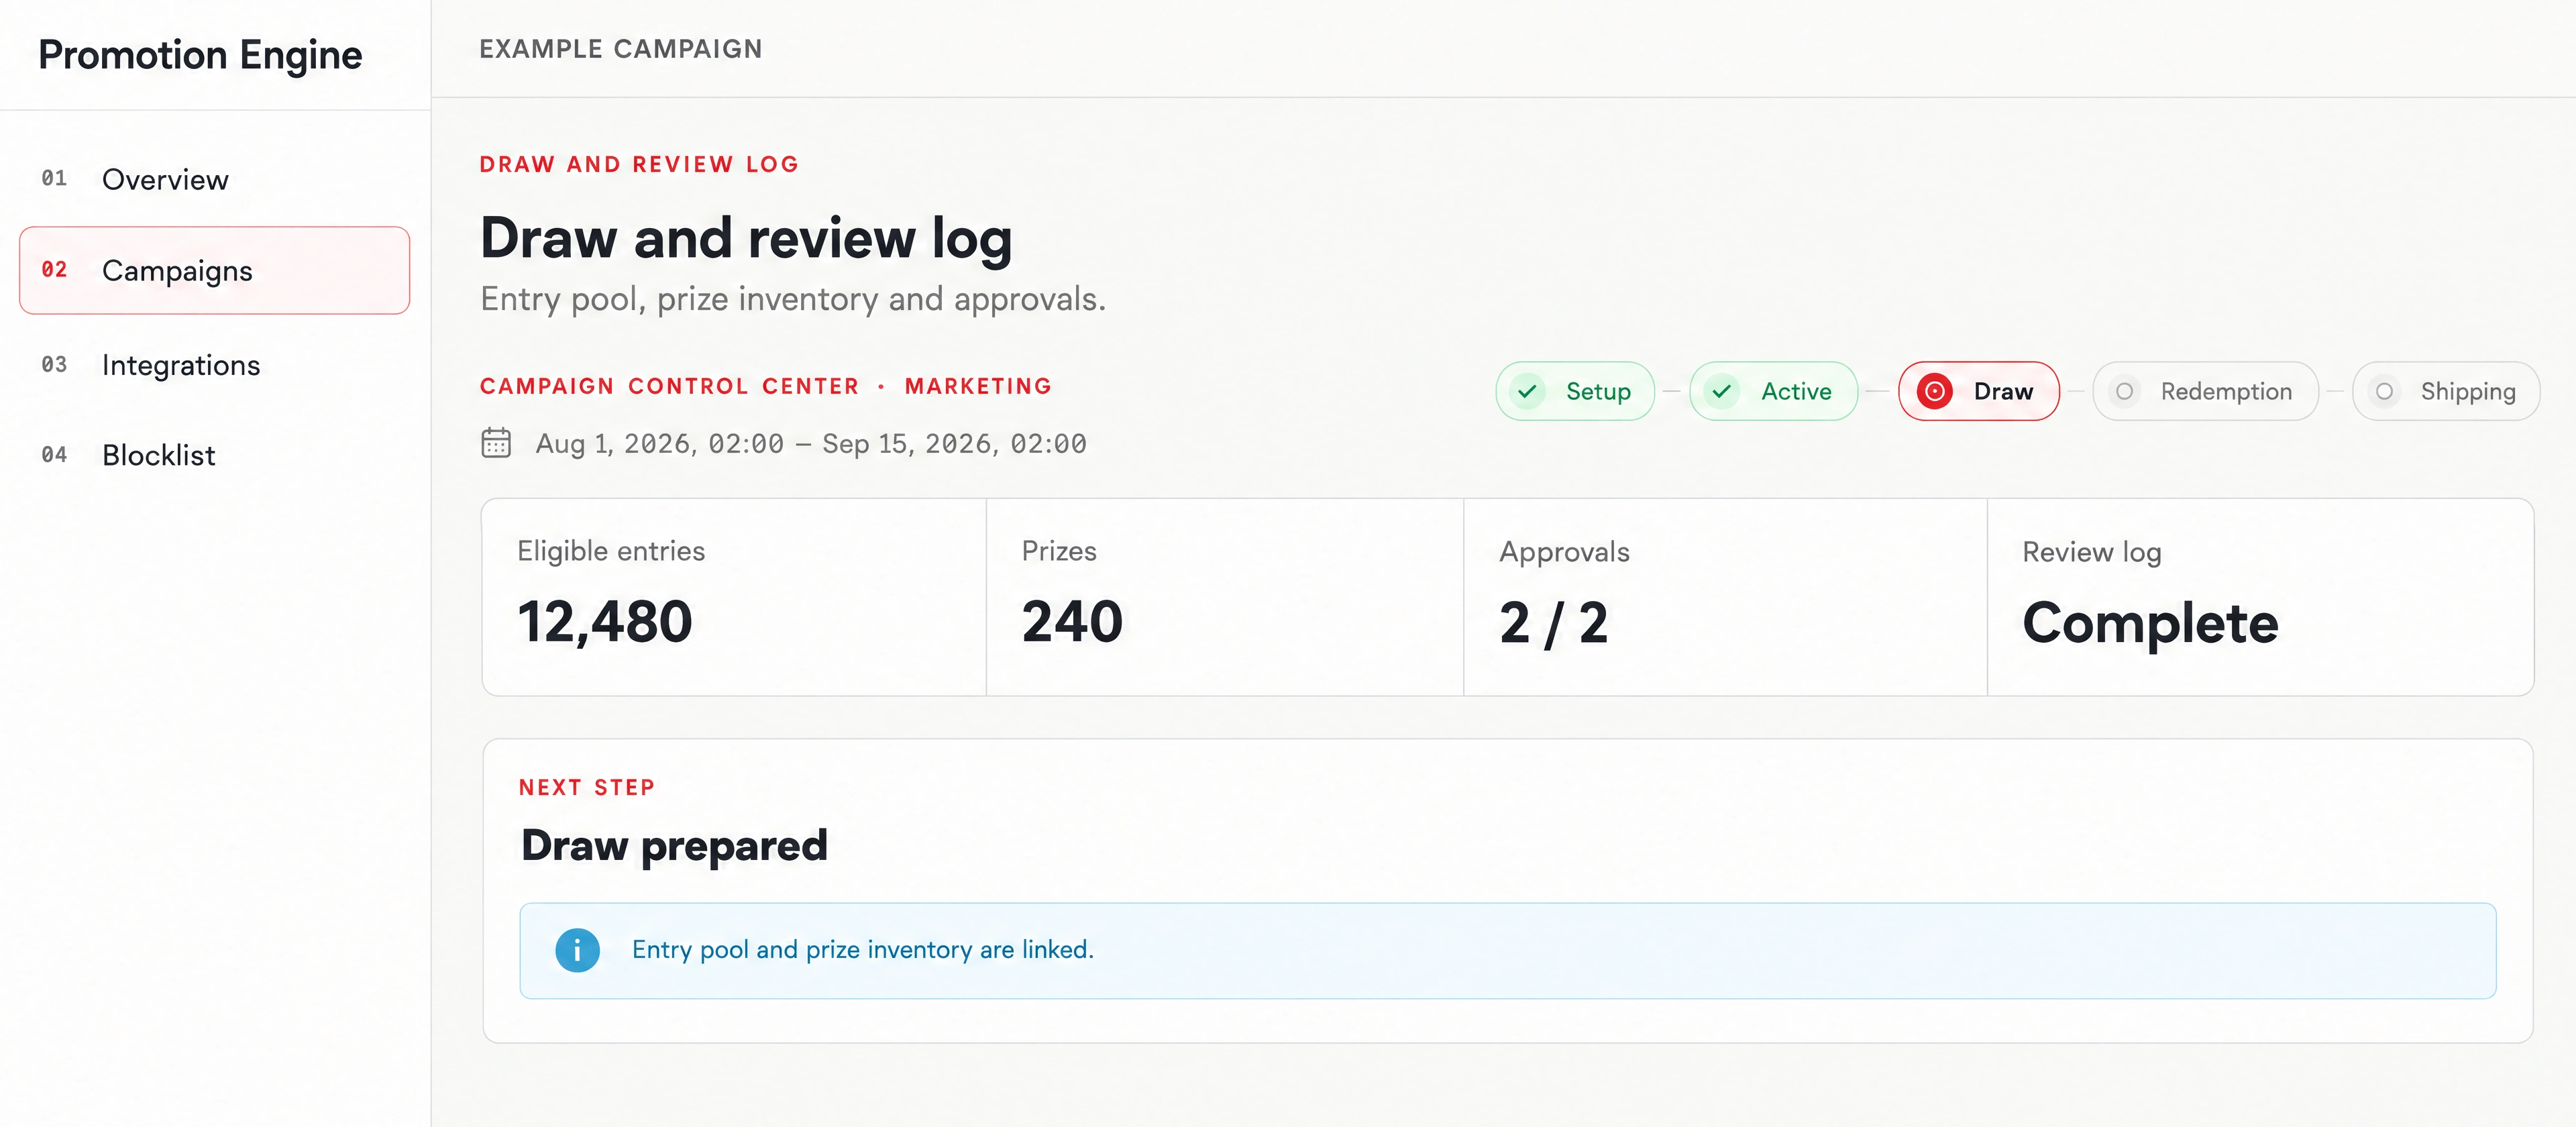
Task: Click the calendar icon beside campaign dates
Action: point(496,442)
